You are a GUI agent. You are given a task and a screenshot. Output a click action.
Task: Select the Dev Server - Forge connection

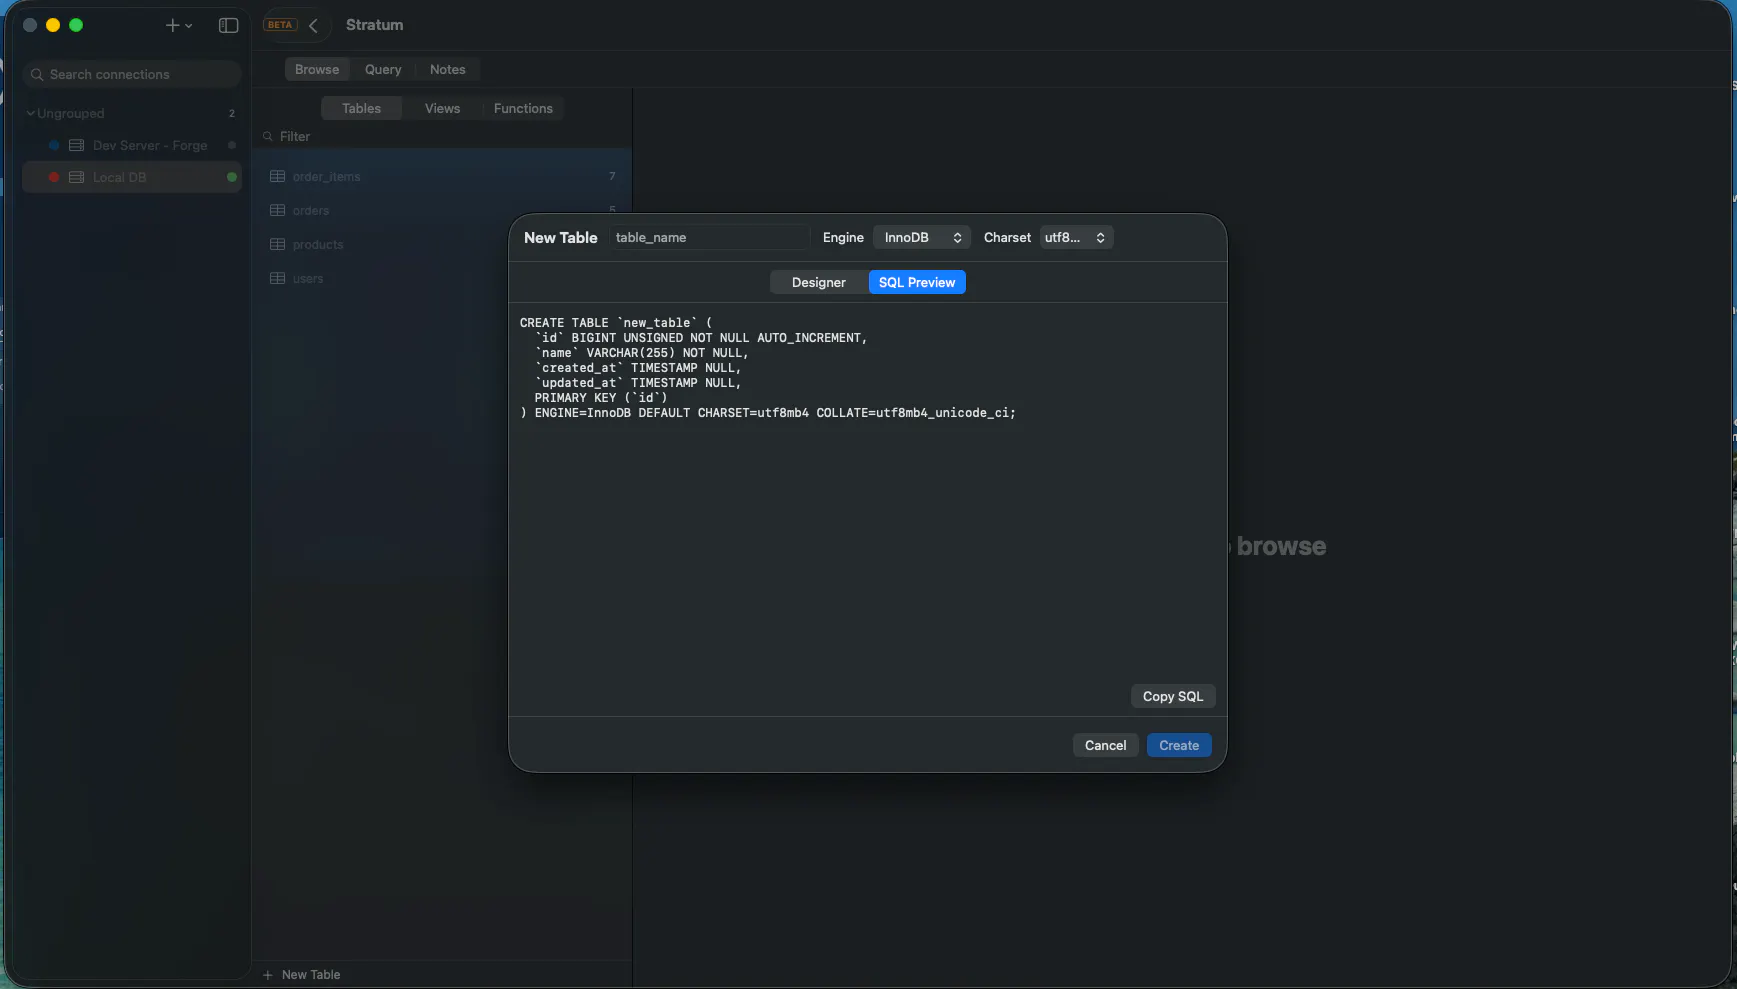click(132, 146)
